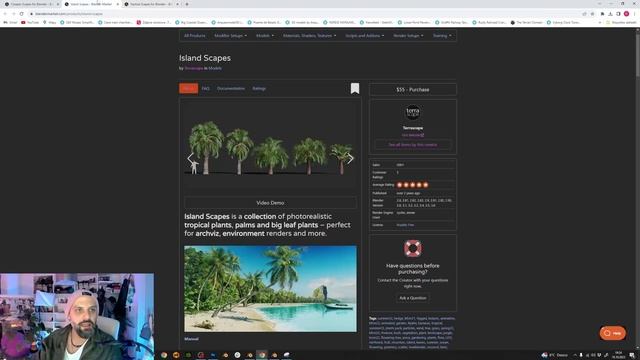Screen dimensions: 640x360
Task: Click the Ask a Question button
Action: (413, 298)
